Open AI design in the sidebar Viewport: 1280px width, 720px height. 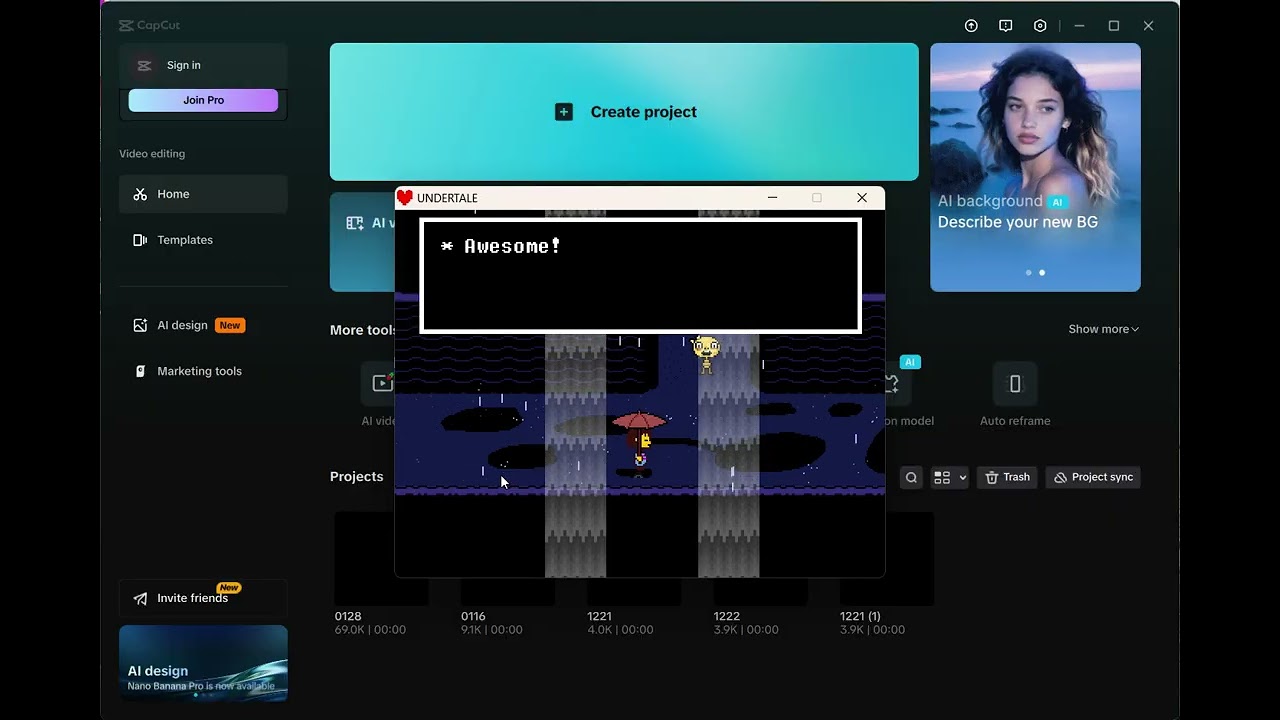(203, 325)
